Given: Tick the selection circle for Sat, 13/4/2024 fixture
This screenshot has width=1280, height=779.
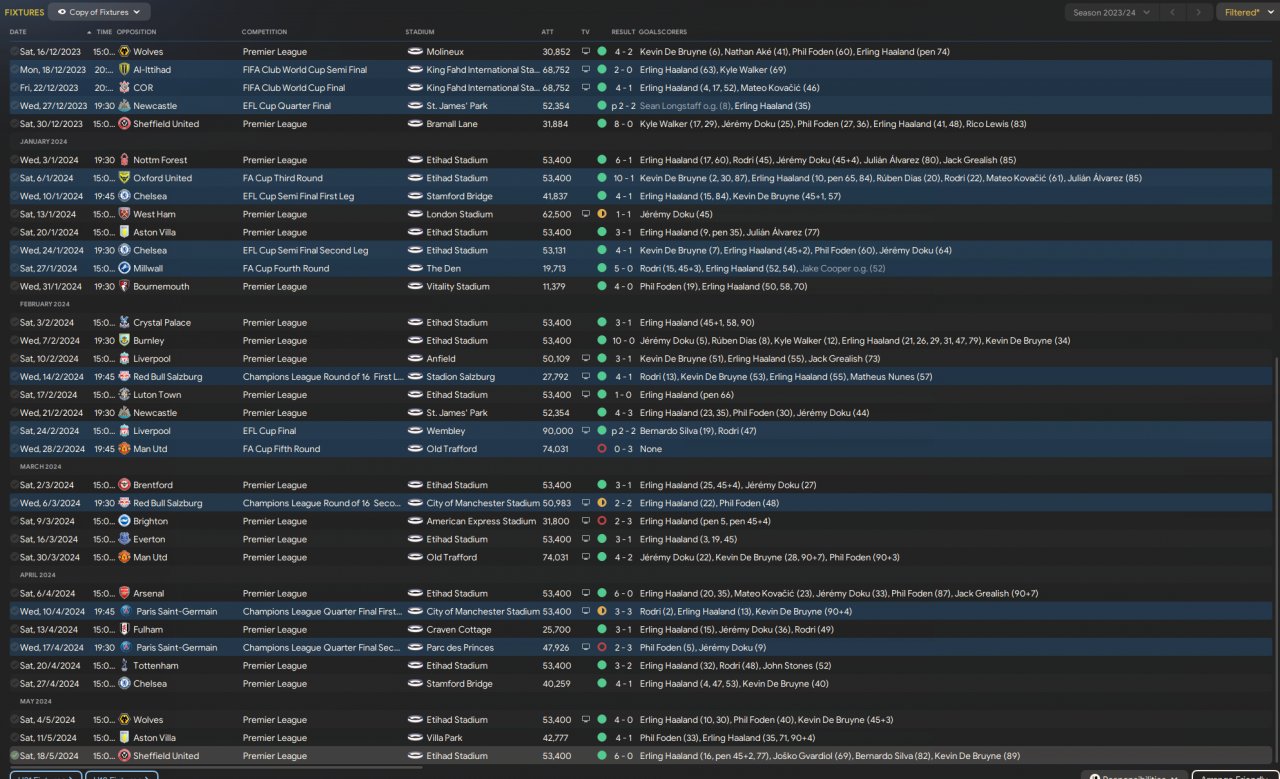Looking at the screenshot, I should point(15,630).
